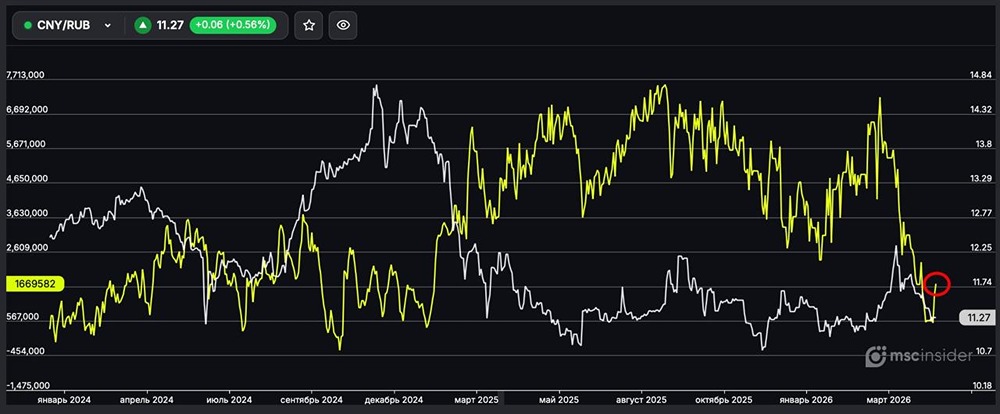
Task: Click the март 2025 date label
Action: pyautogui.click(x=476, y=400)
